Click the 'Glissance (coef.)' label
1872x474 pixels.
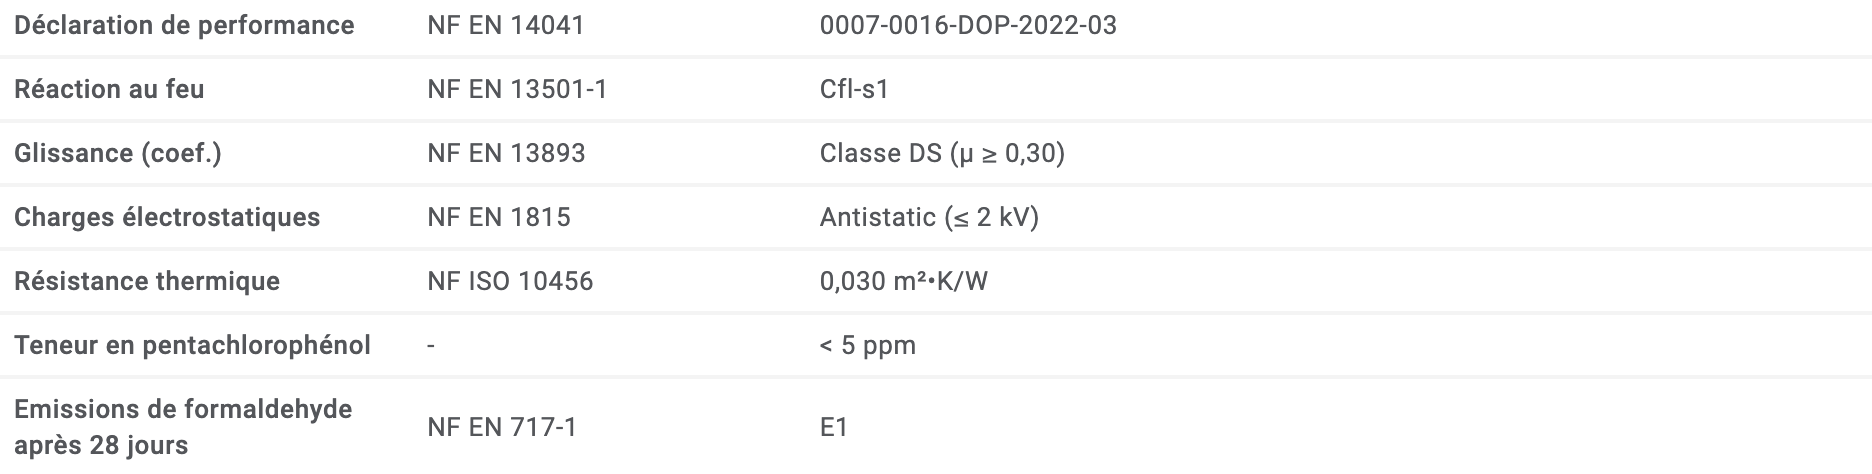tap(117, 153)
